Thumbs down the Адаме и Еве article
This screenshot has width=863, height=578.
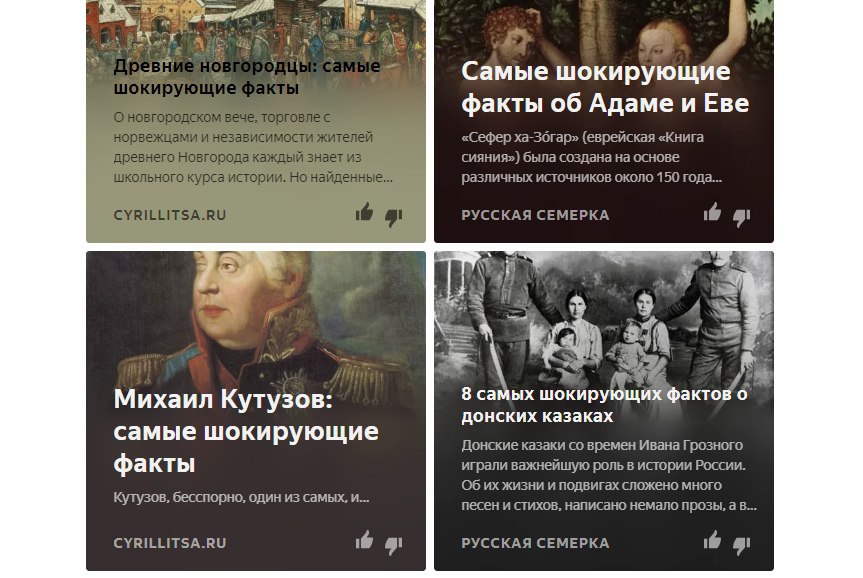tap(741, 217)
